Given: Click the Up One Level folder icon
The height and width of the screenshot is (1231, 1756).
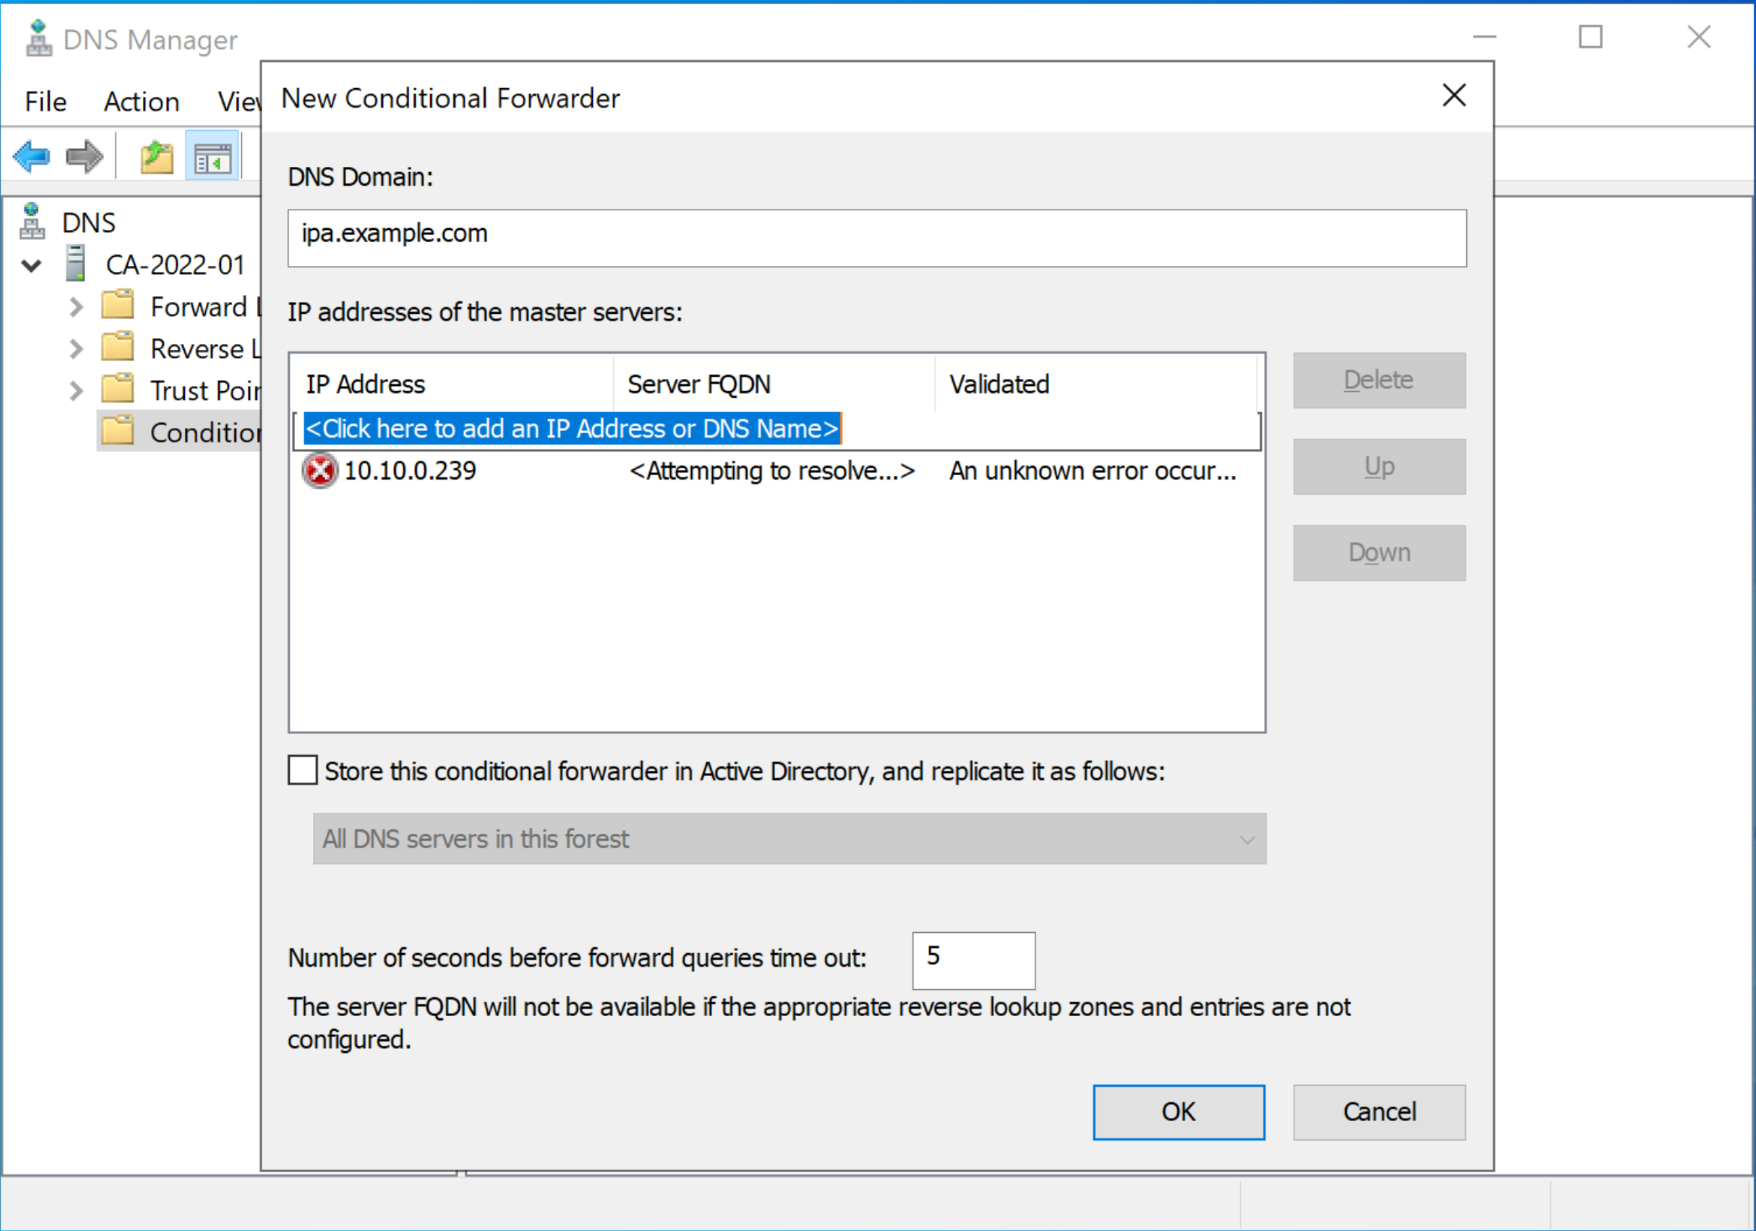Looking at the screenshot, I should (156, 157).
